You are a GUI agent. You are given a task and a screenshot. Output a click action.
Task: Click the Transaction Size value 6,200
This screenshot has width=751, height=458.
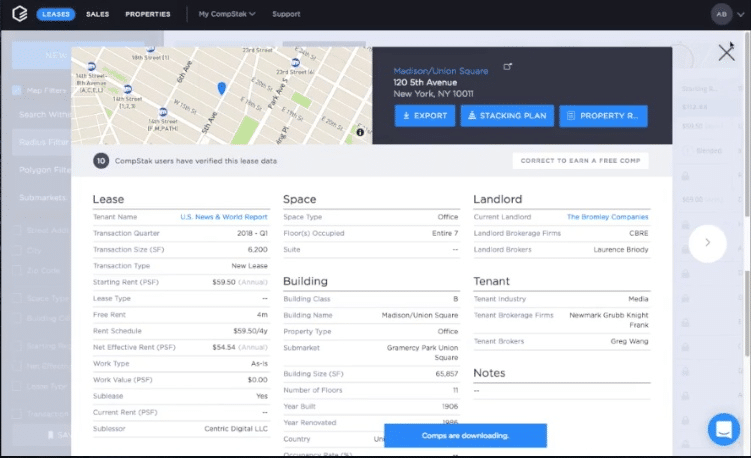point(258,250)
